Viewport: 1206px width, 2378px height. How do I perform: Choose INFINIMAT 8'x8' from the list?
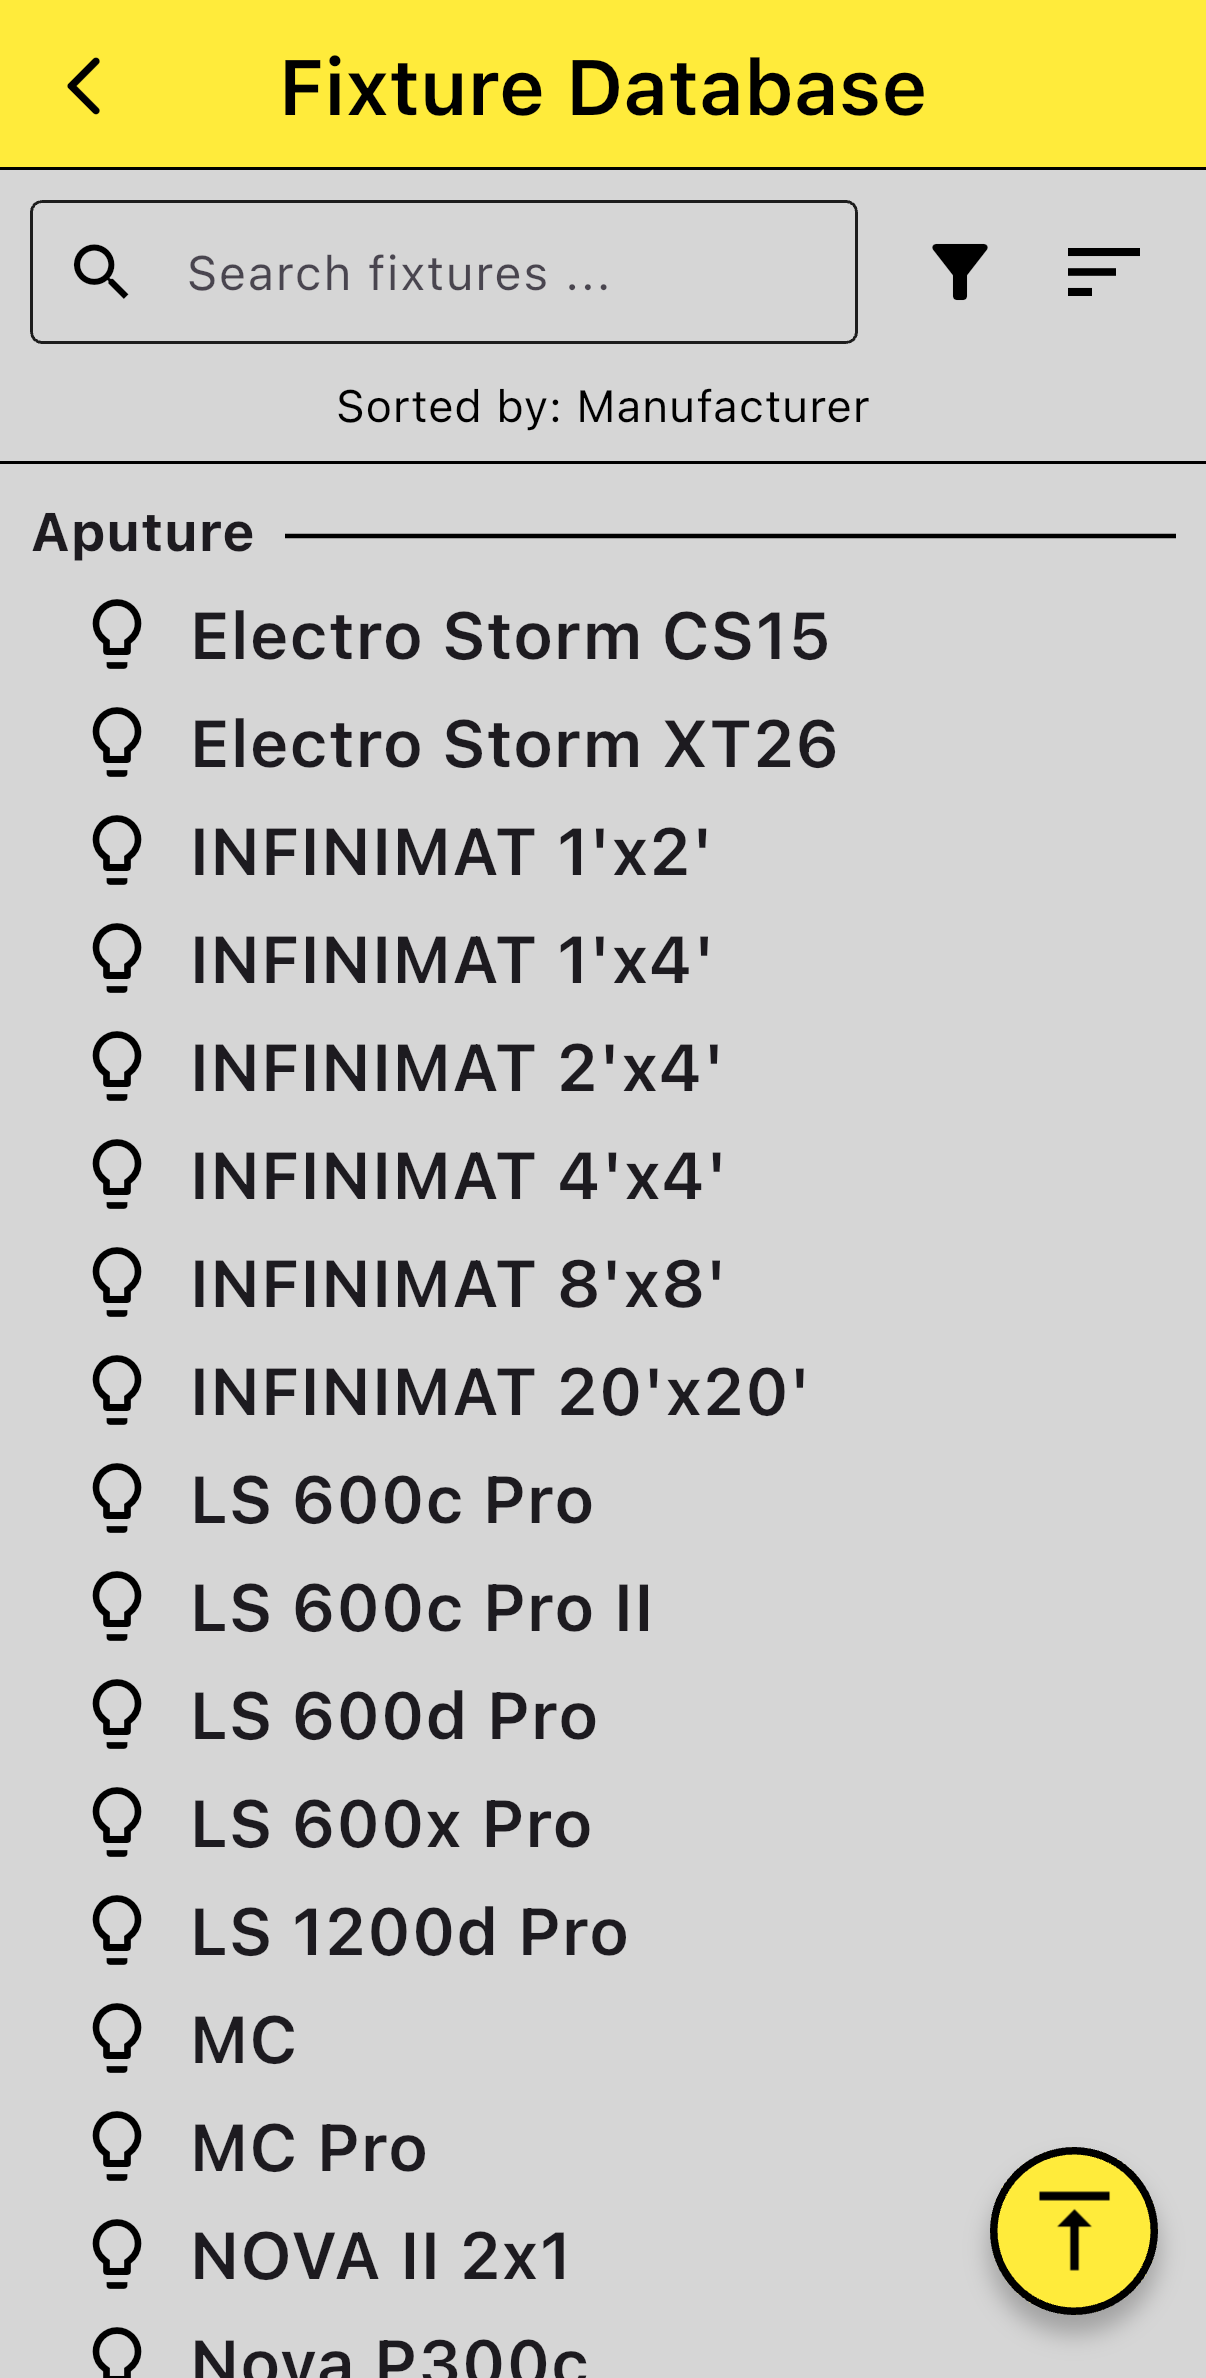click(x=603, y=1283)
